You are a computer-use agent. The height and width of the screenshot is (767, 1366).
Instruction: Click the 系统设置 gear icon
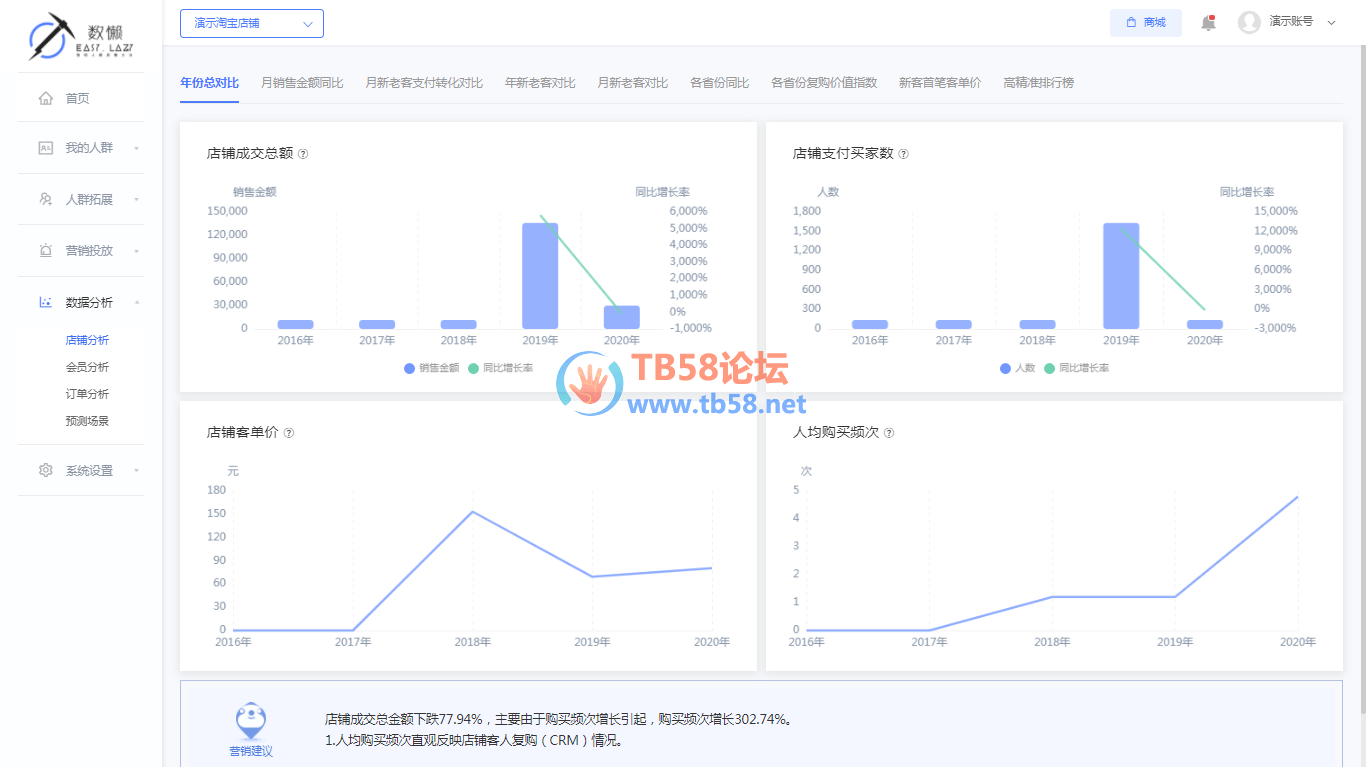[x=45, y=470]
